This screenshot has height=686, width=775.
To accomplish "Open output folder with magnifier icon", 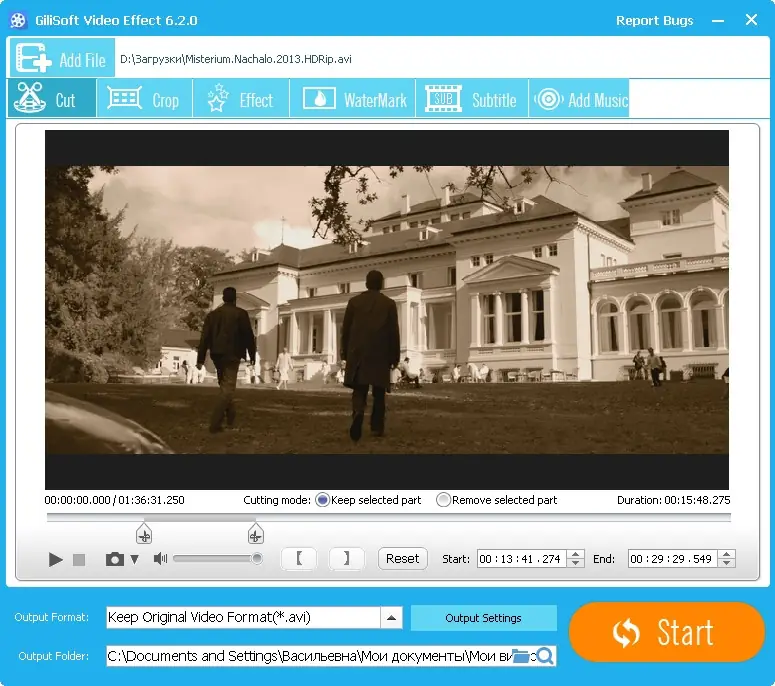I will (x=544, y=656).
